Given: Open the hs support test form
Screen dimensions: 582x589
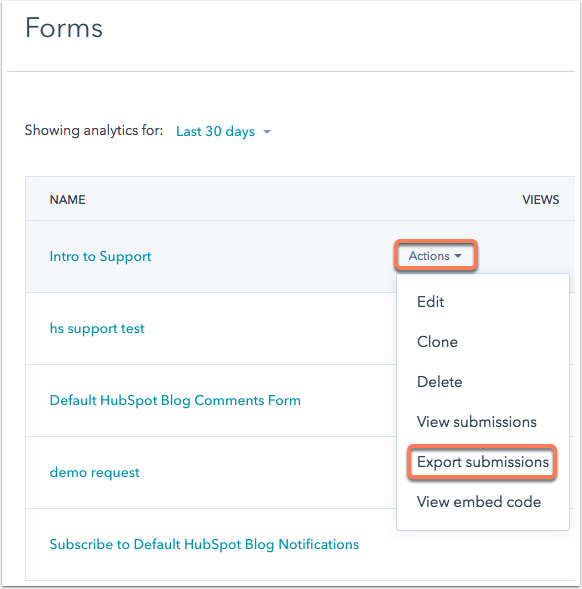Looking at the screenshot, I should 97,329.
